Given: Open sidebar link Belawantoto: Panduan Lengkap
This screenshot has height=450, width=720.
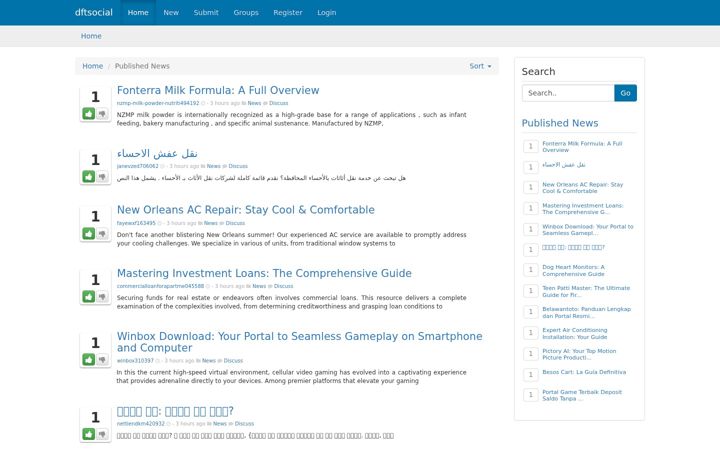Looking at the screenshot, I should tap(586, 312).
